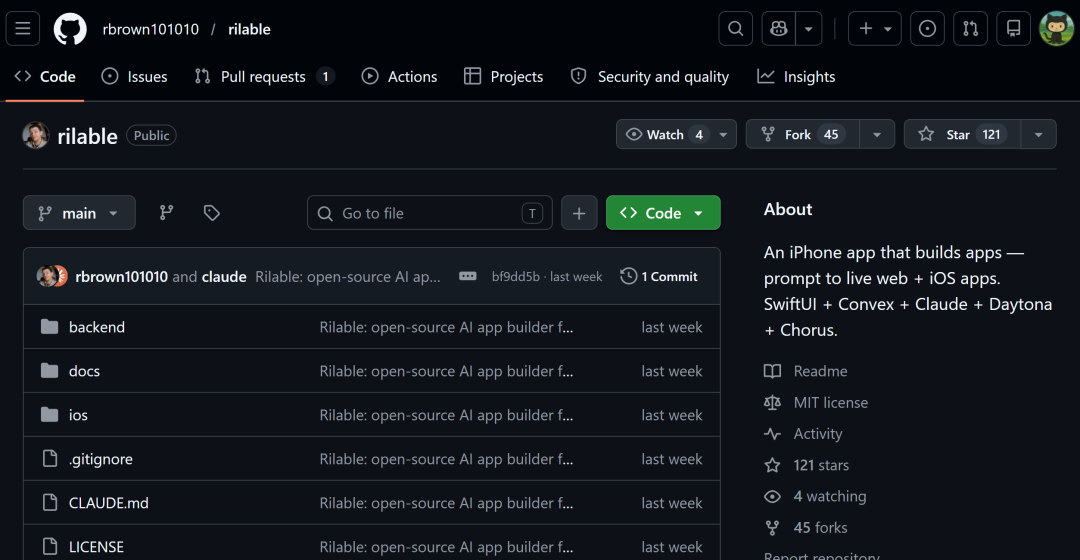
Task: Open the Pull requests tab
Action: [x=264, y=76]
